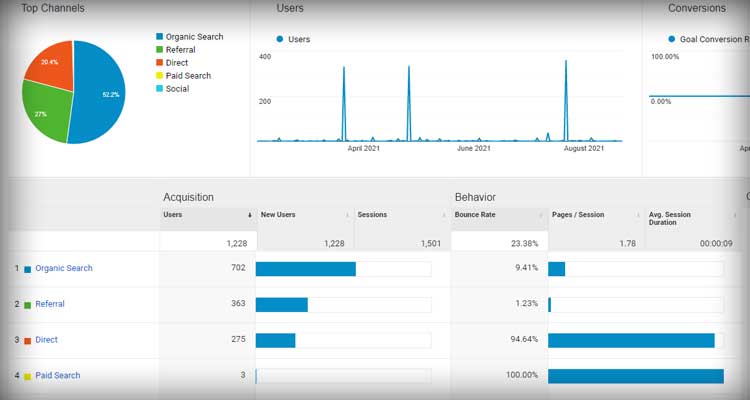This screenshot has height=400, width=750.
Task: Click the Conversions heading
Action: [x=697, y=8]
